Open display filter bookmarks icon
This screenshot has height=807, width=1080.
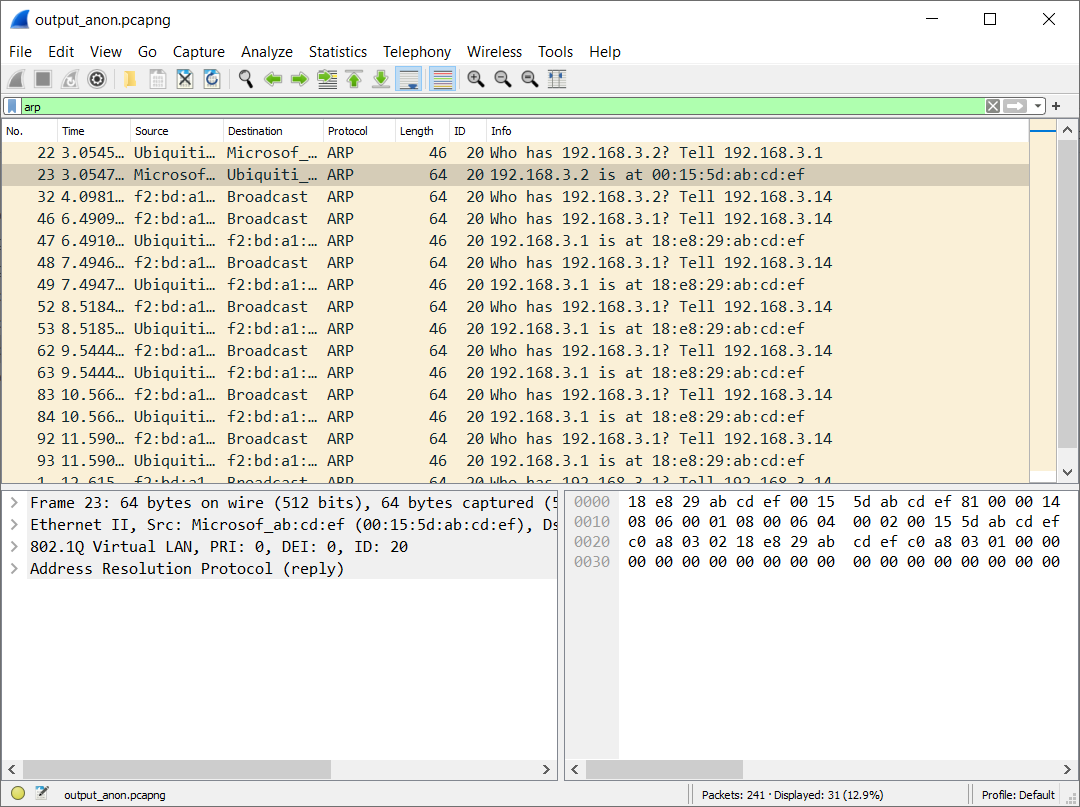tap(12, 106)
